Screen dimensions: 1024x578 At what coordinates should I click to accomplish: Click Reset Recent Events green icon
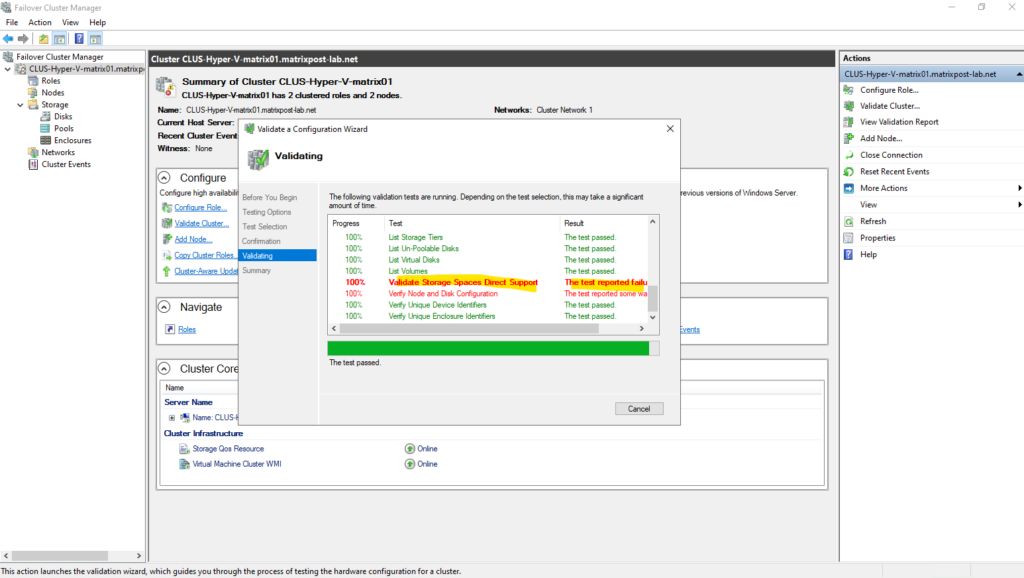point(848,172)
